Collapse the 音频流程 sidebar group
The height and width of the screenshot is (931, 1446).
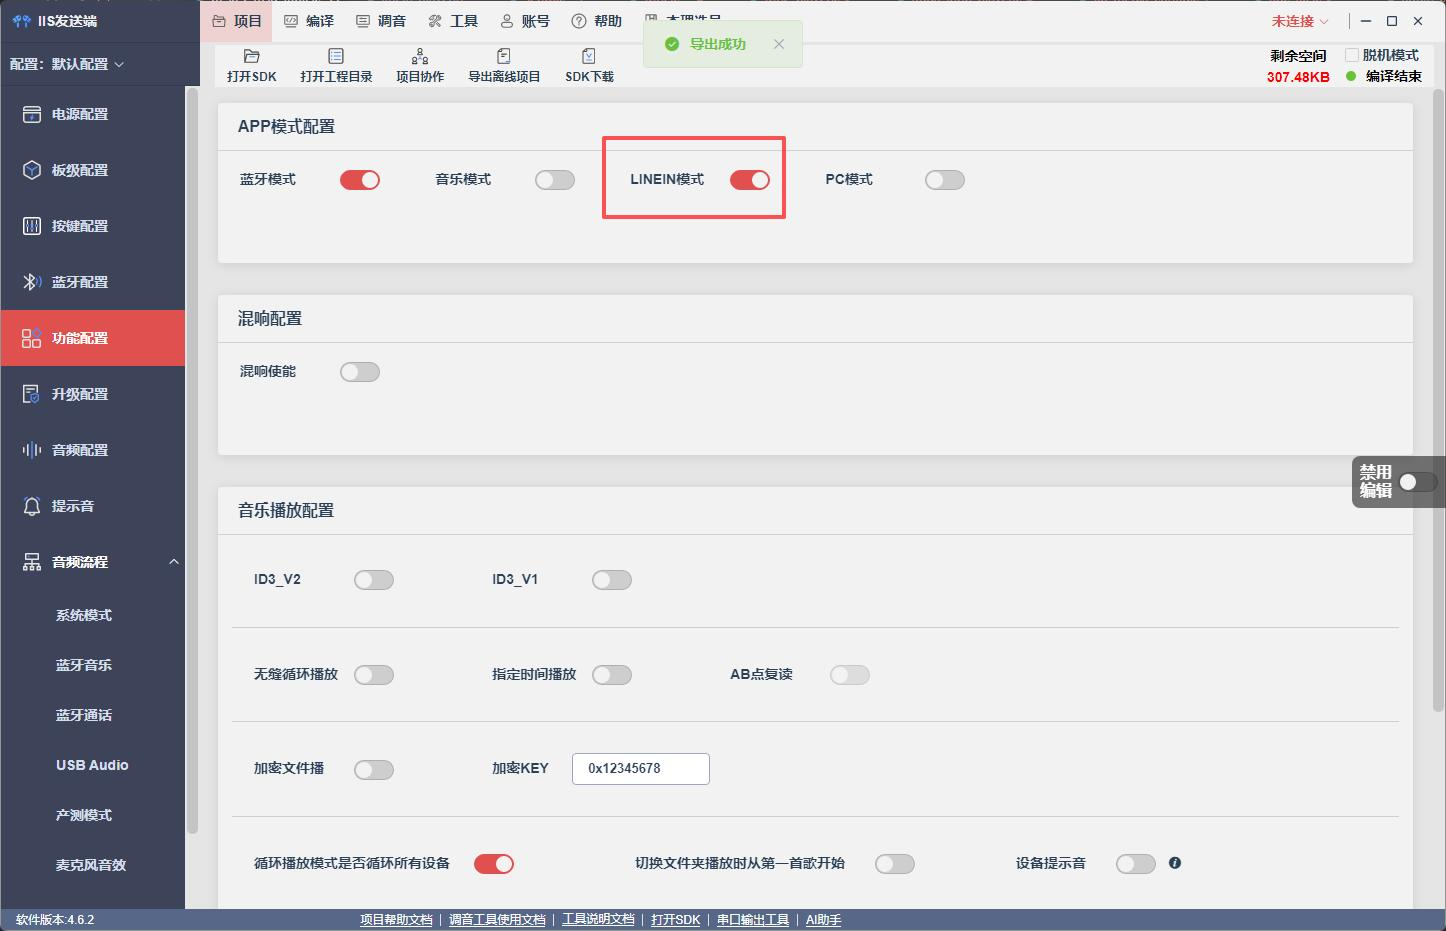174,562
